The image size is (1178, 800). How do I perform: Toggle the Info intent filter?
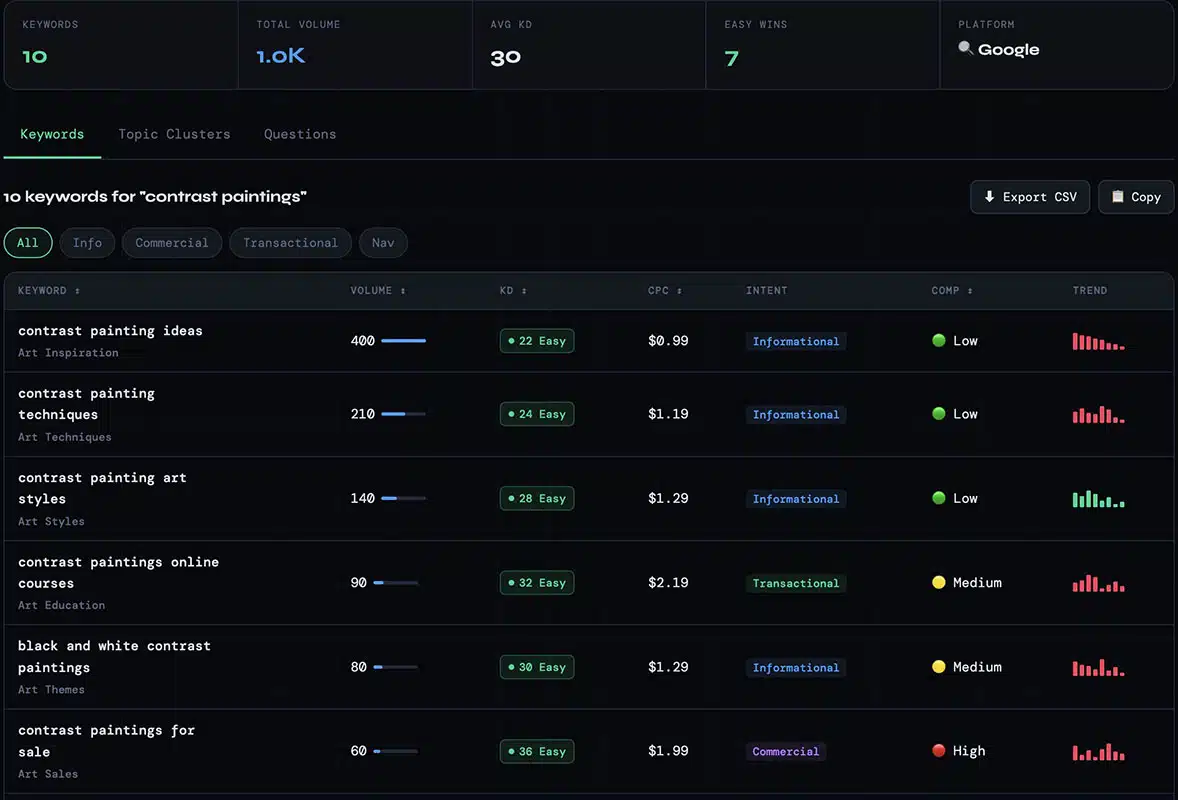[x=87, y=243]
